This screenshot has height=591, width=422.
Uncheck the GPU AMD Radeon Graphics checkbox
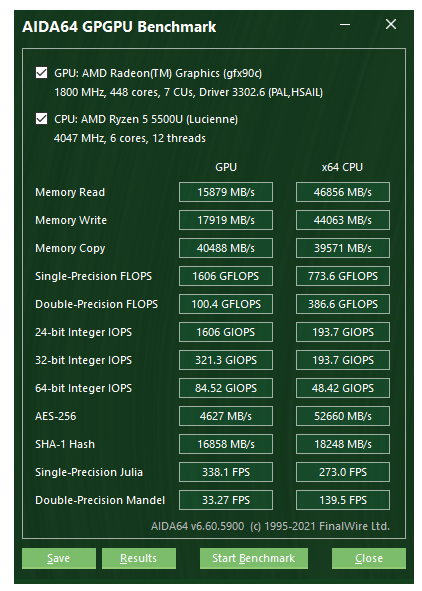coord(41,73)
